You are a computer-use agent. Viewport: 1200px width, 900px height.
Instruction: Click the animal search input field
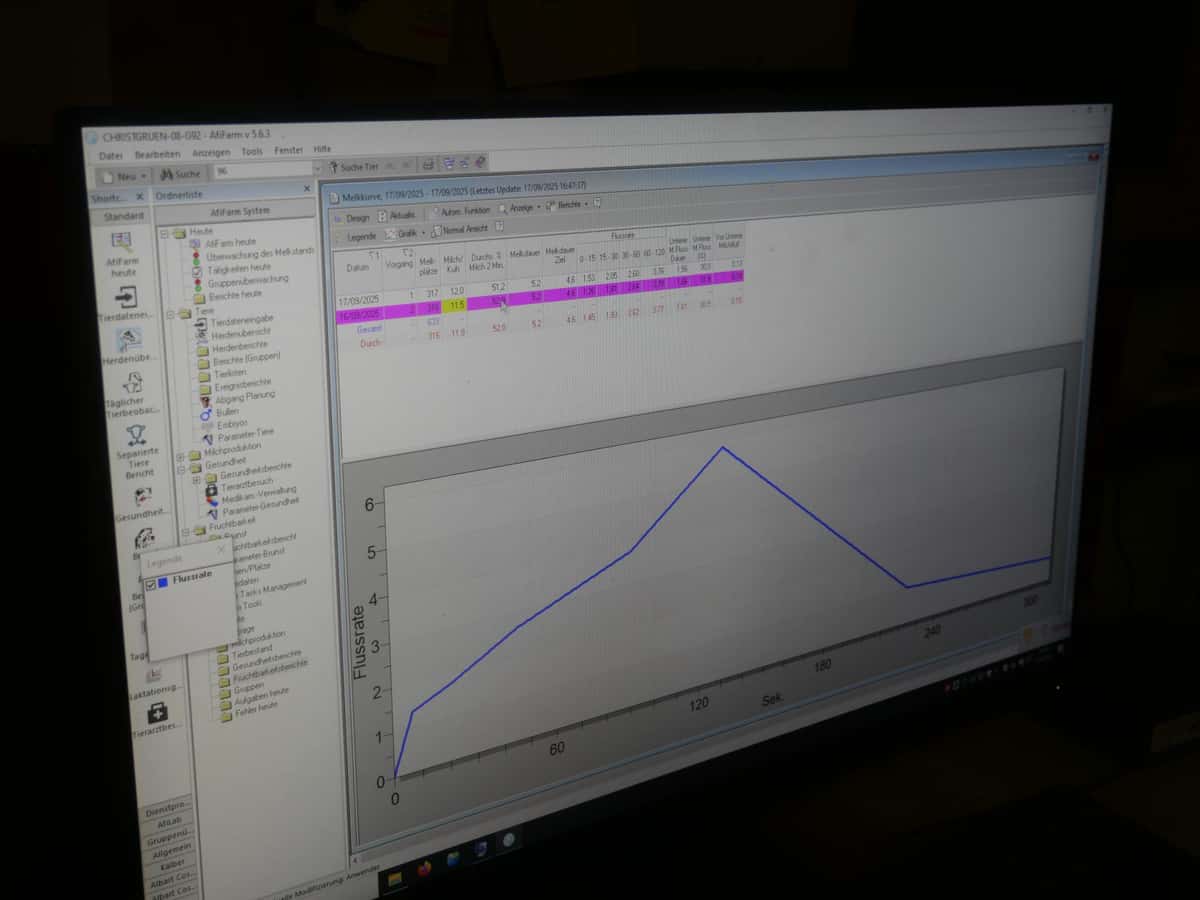click(x=262, y=171)
